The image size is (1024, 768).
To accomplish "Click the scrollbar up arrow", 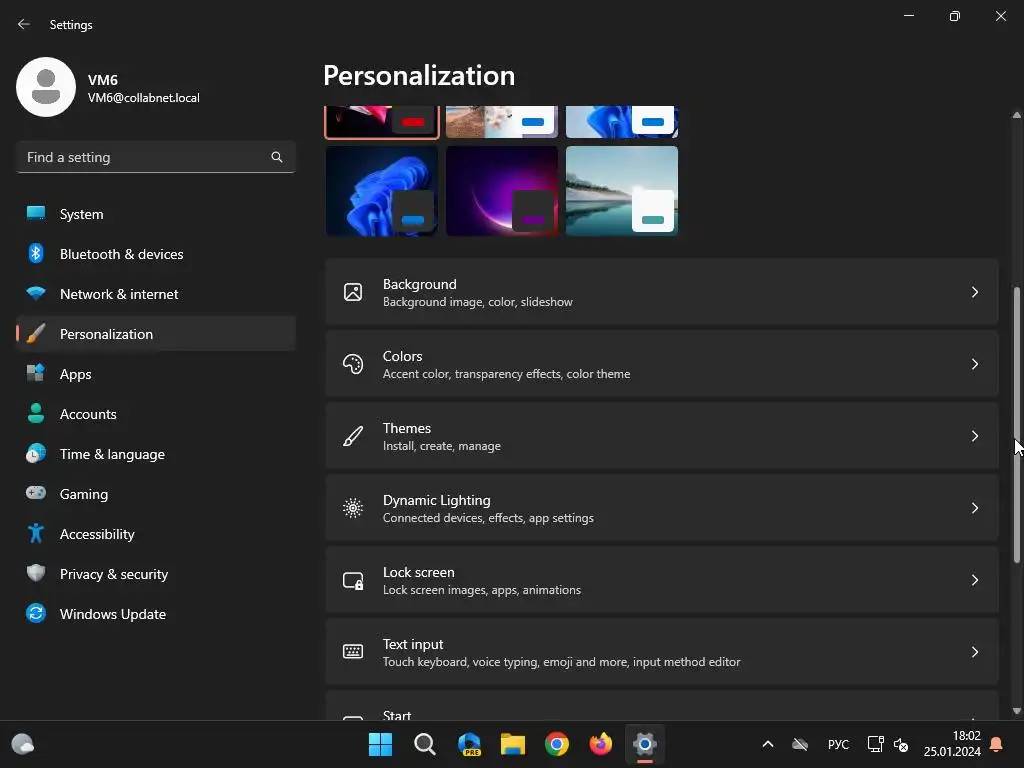I will tap(1016, 115).
